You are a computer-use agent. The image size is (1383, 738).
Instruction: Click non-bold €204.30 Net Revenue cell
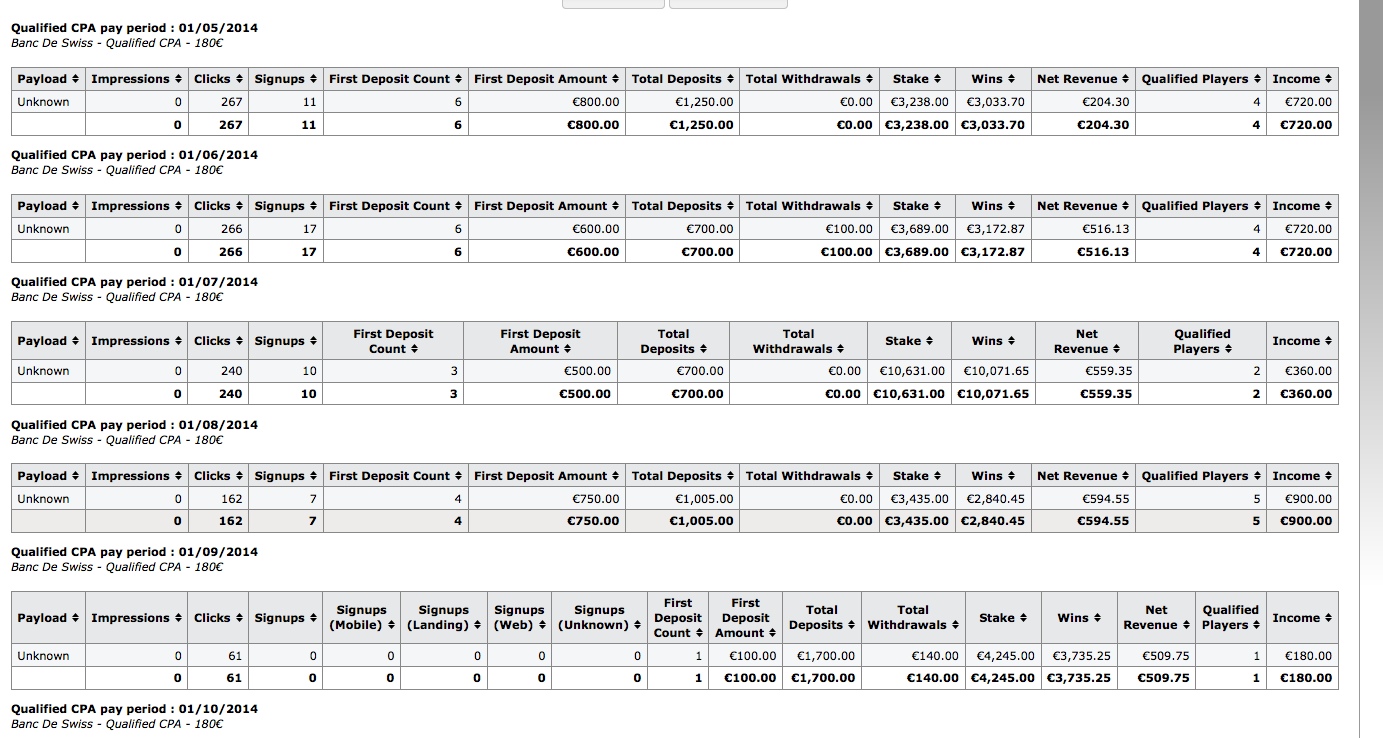tap(1106, 102)
